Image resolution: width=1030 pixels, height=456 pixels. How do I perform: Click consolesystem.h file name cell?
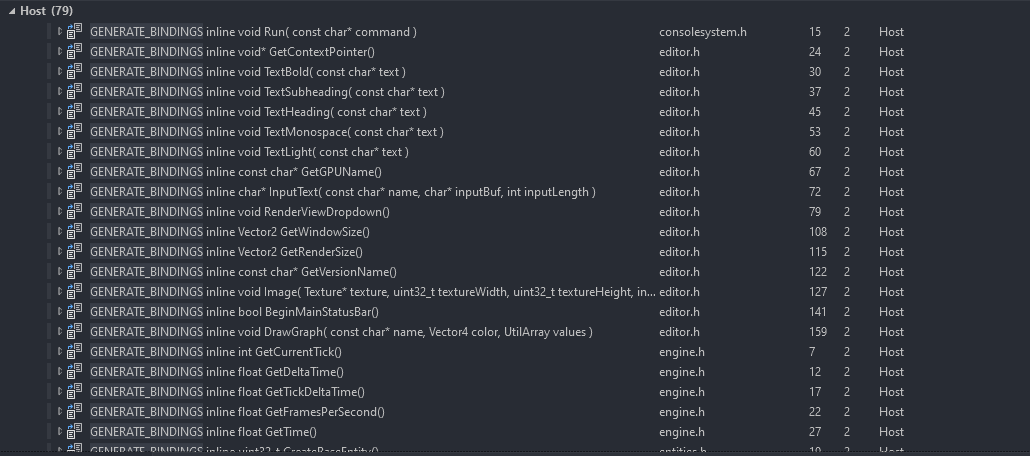tap(702, 32)
